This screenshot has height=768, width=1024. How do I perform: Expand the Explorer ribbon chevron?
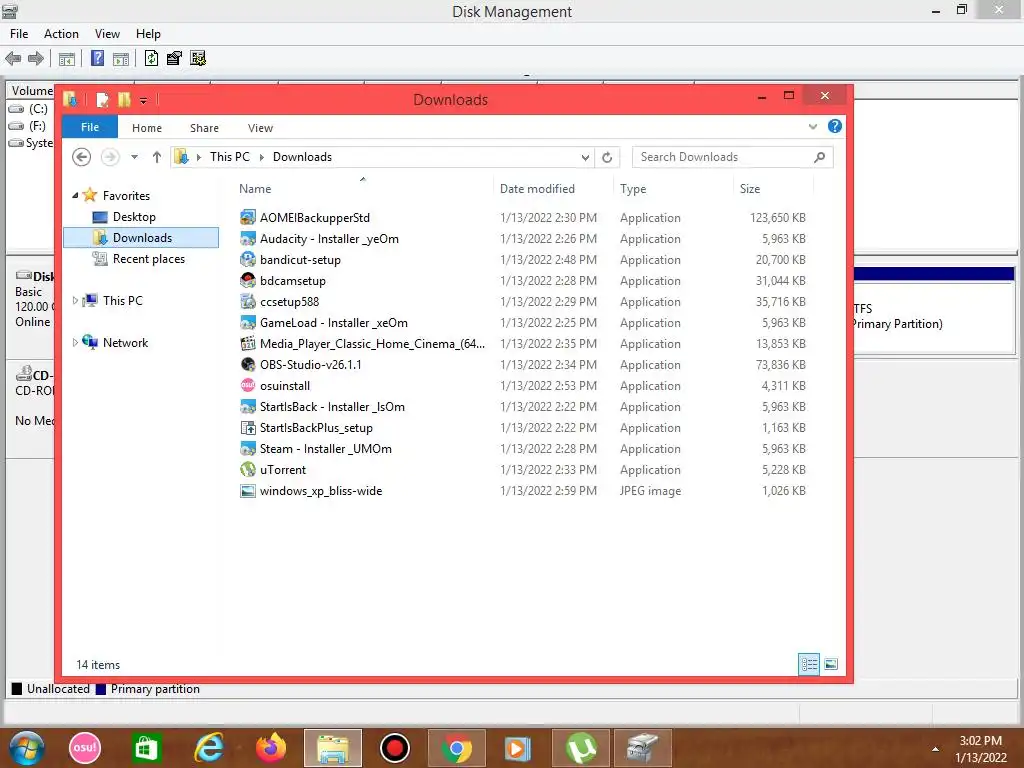pos(812,127)
